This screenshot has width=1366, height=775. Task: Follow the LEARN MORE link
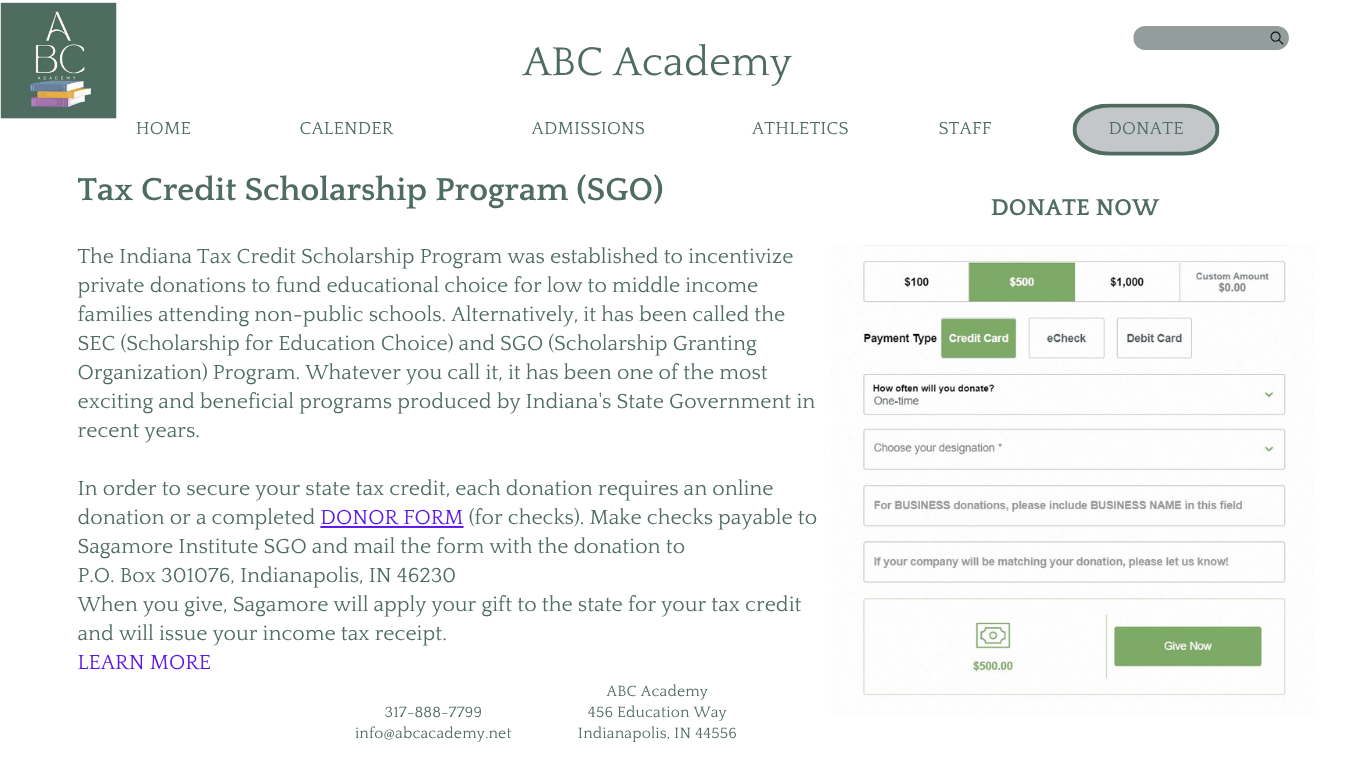(144, 662)
